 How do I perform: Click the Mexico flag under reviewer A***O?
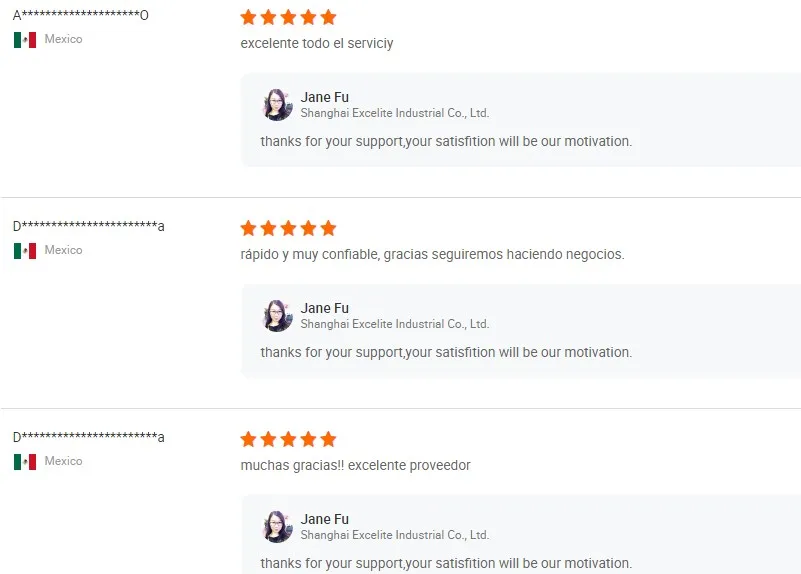tap(25, 40)
